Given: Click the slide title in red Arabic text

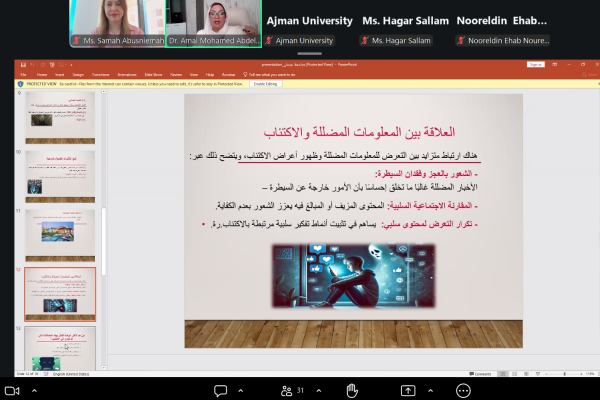Looking at the screenshot, I should coord(359,132).
